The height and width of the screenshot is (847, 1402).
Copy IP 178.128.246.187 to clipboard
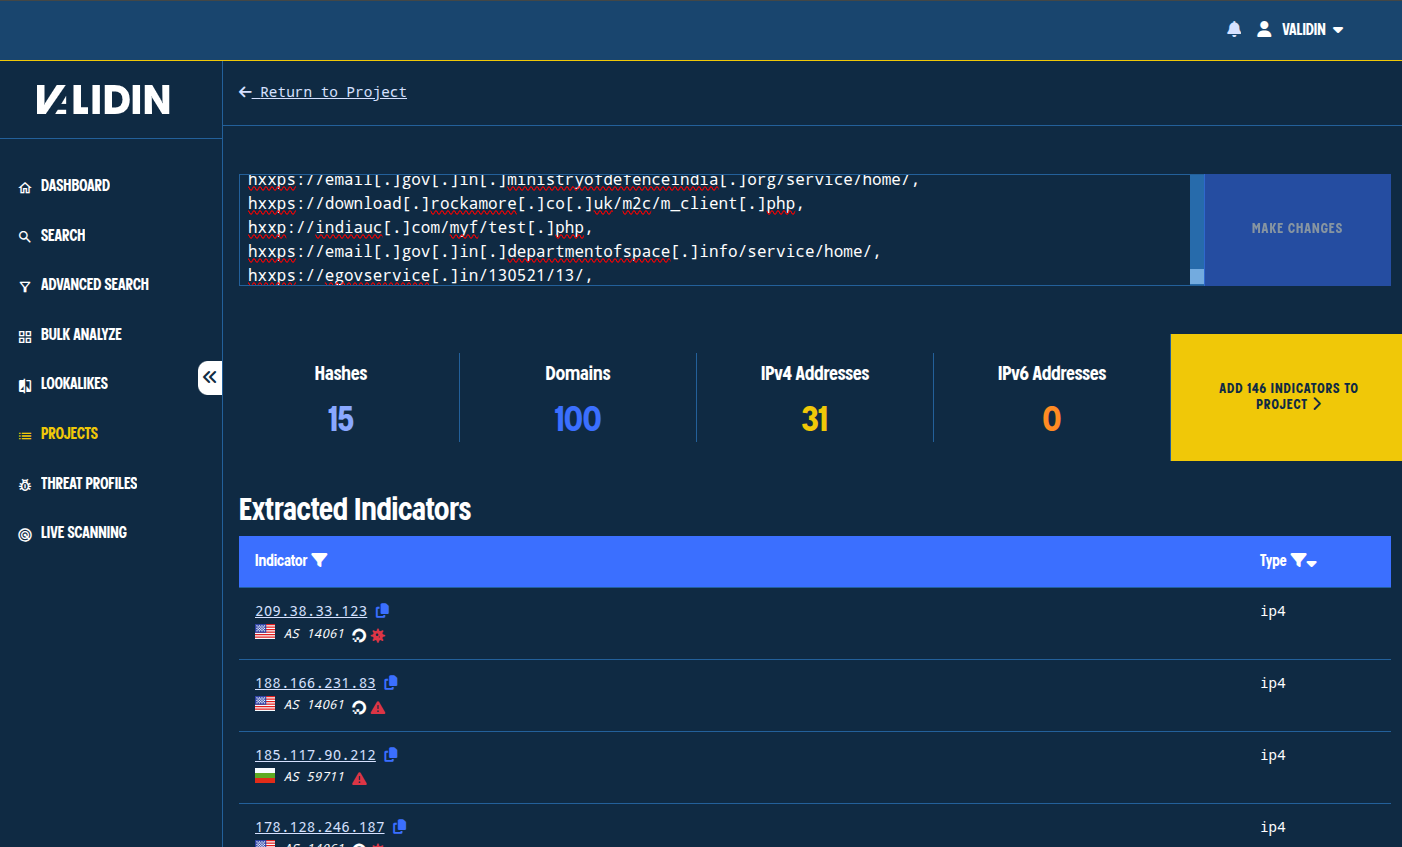click(x=400, y=827)
